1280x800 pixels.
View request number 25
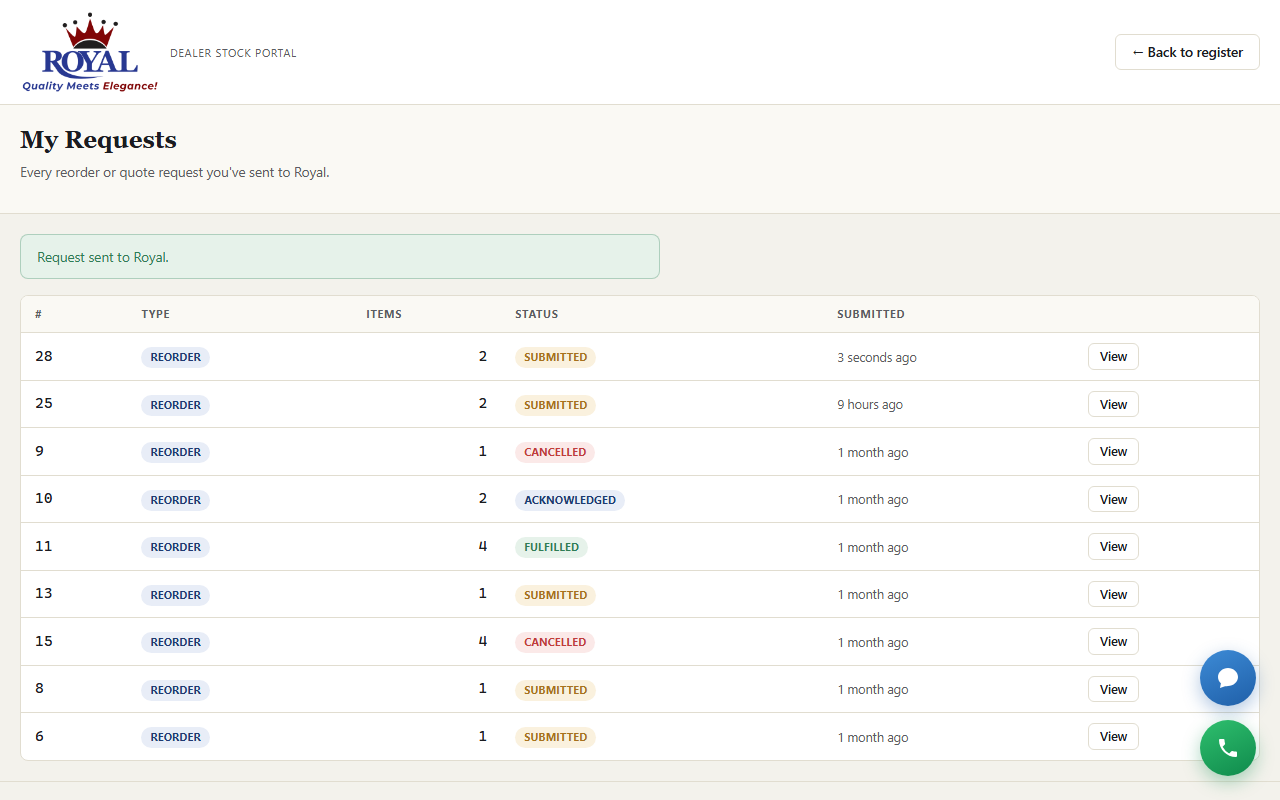tap(1113, 404)
